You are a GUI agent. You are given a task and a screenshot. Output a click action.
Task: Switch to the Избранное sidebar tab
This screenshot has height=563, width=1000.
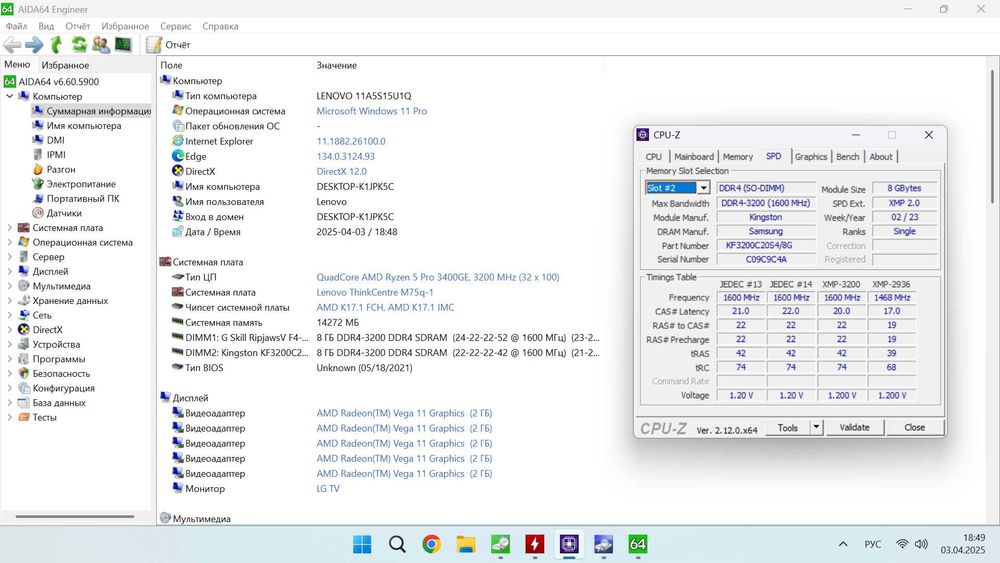click(65, 65)
